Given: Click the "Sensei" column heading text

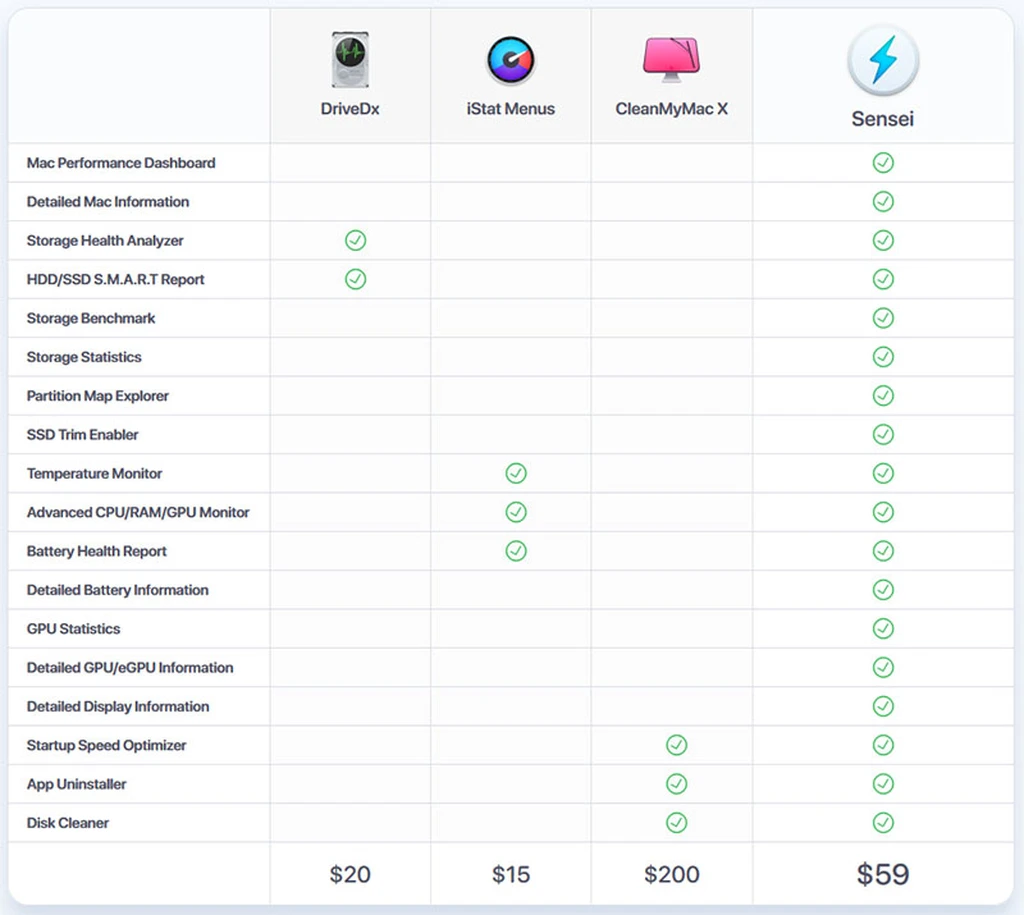Looking at the screenshot, I should pyautogui.click(x=883, y=119).
